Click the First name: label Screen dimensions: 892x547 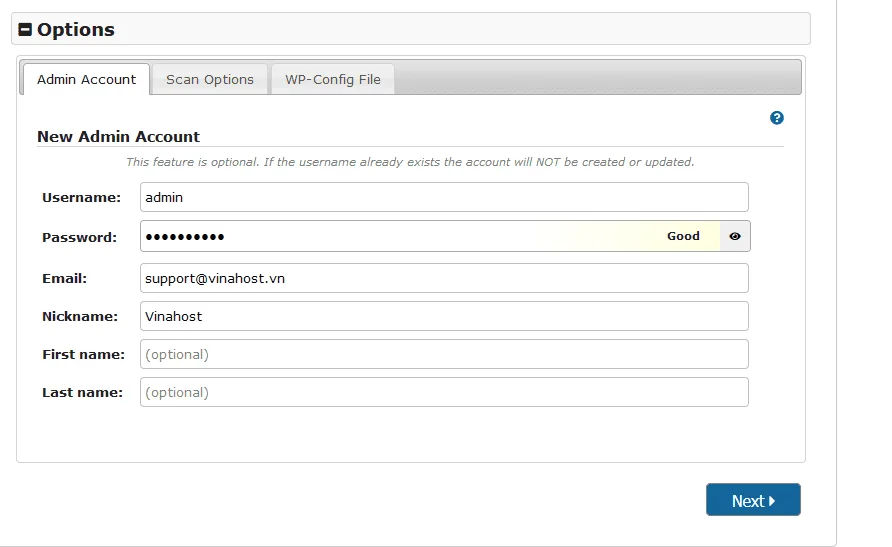coord(83,354)
